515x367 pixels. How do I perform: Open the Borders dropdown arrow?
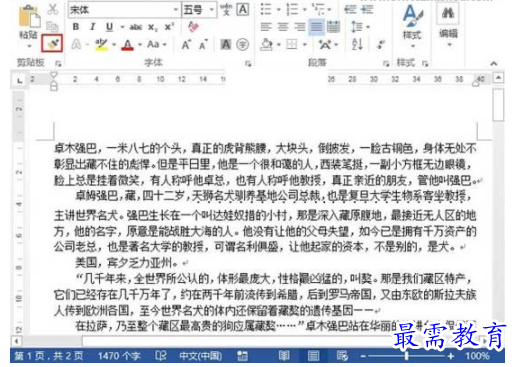305,45
